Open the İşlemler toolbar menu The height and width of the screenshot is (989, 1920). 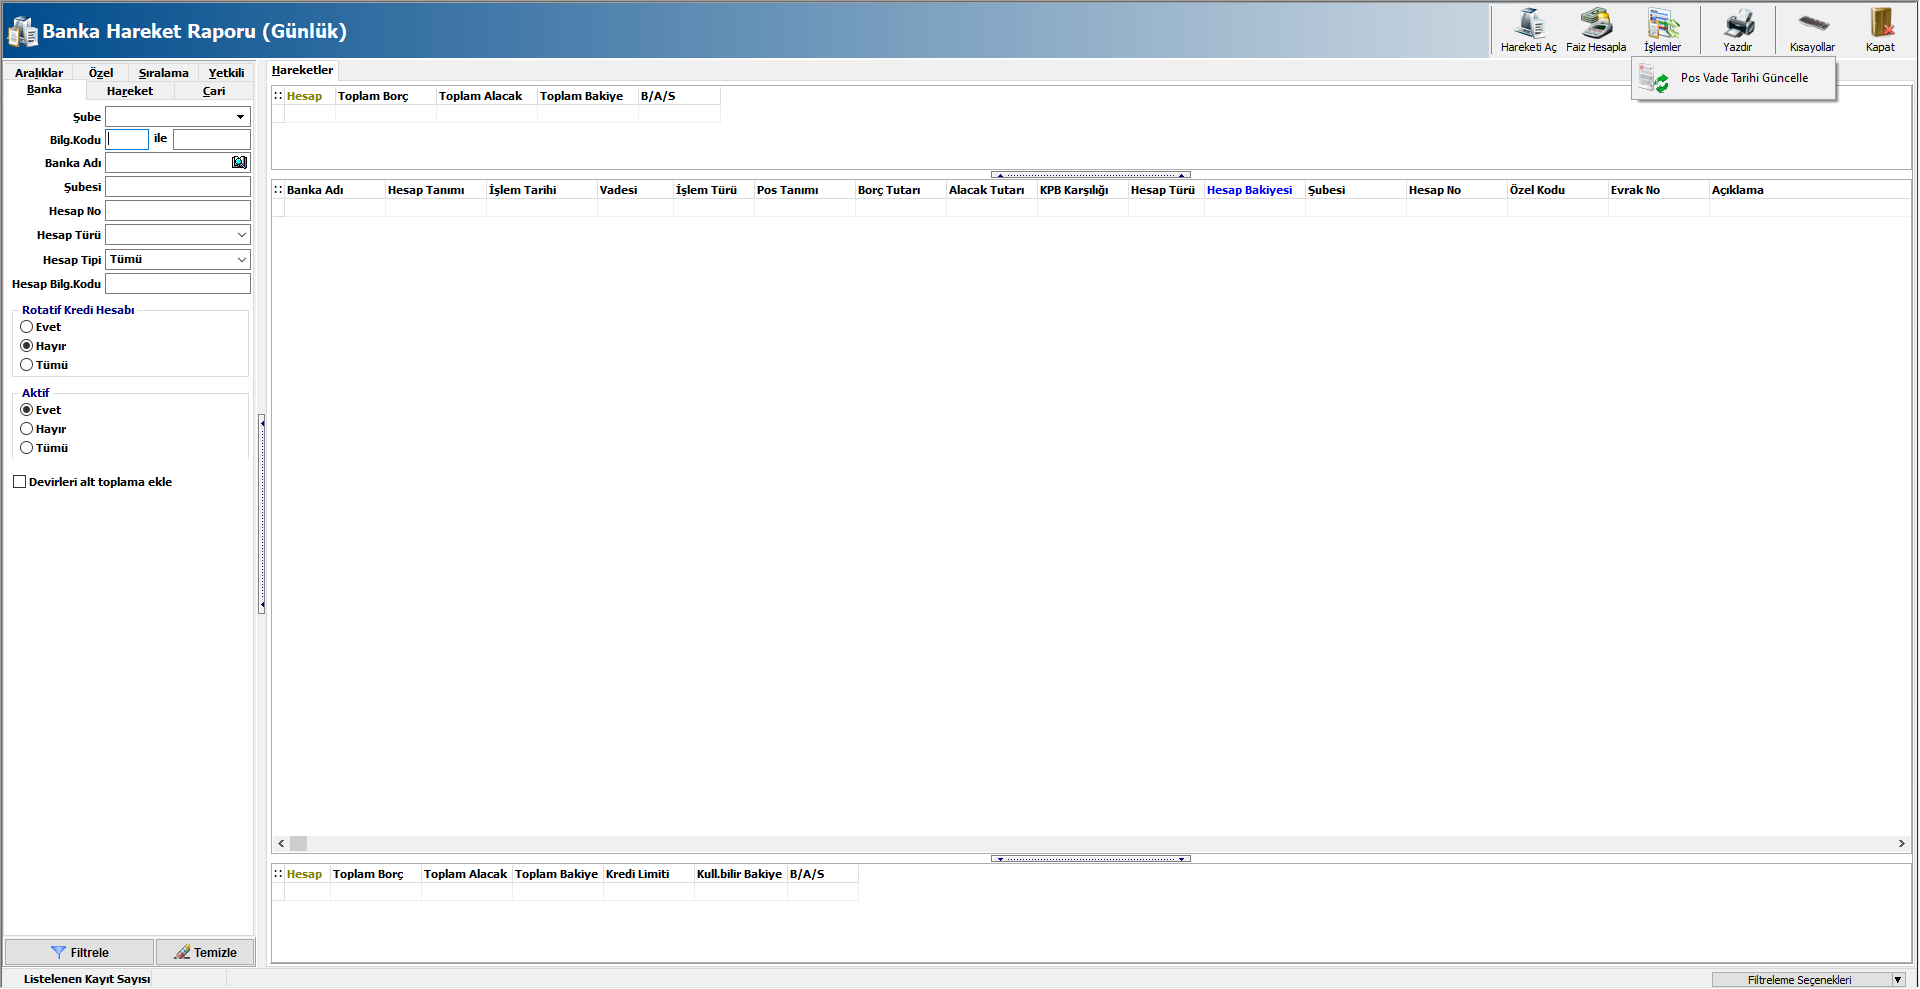1662,24
